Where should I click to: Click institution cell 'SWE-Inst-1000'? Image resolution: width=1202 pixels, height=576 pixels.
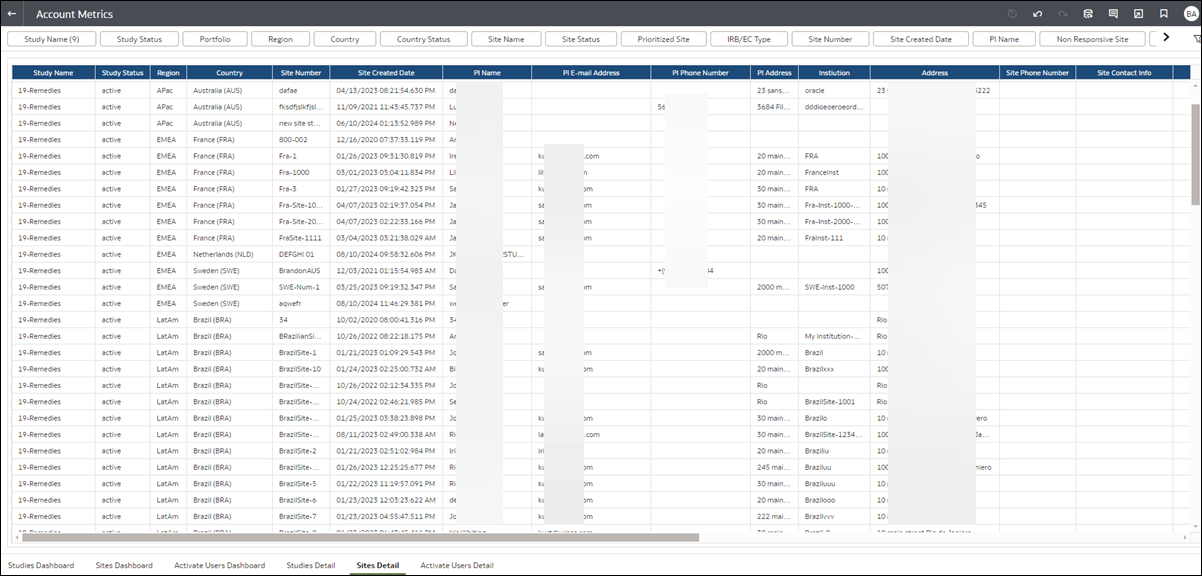[x=834, y=287]
